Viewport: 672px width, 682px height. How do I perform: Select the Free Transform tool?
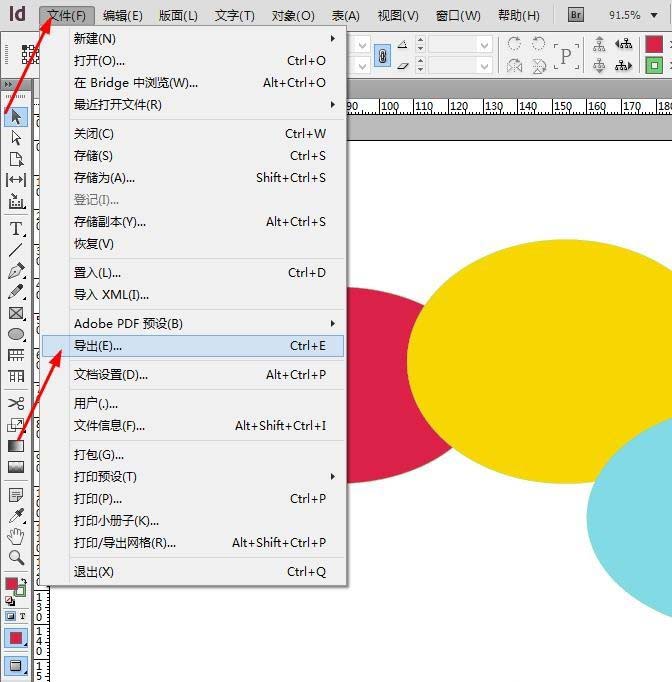click(16, 425)
